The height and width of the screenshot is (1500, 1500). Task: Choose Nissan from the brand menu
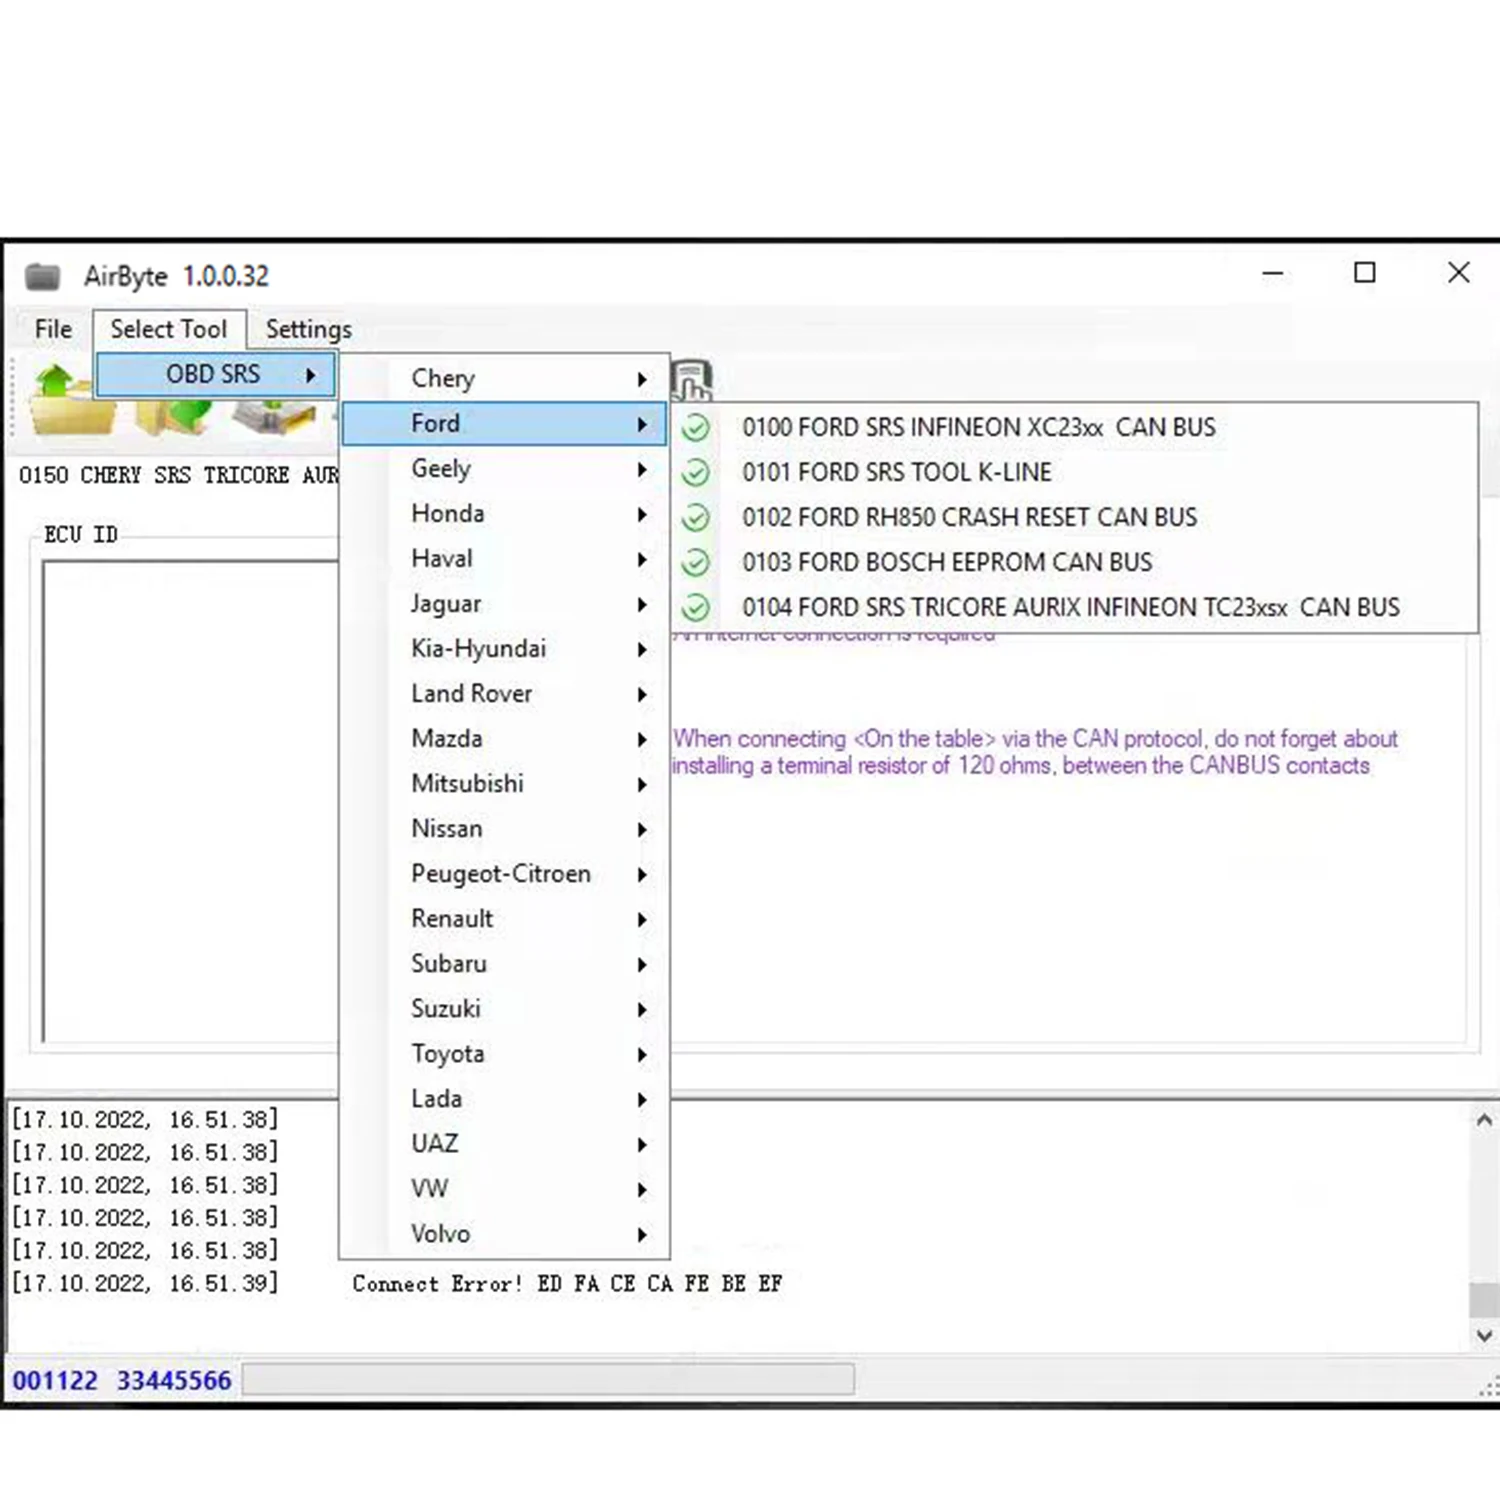coord(504,829)
